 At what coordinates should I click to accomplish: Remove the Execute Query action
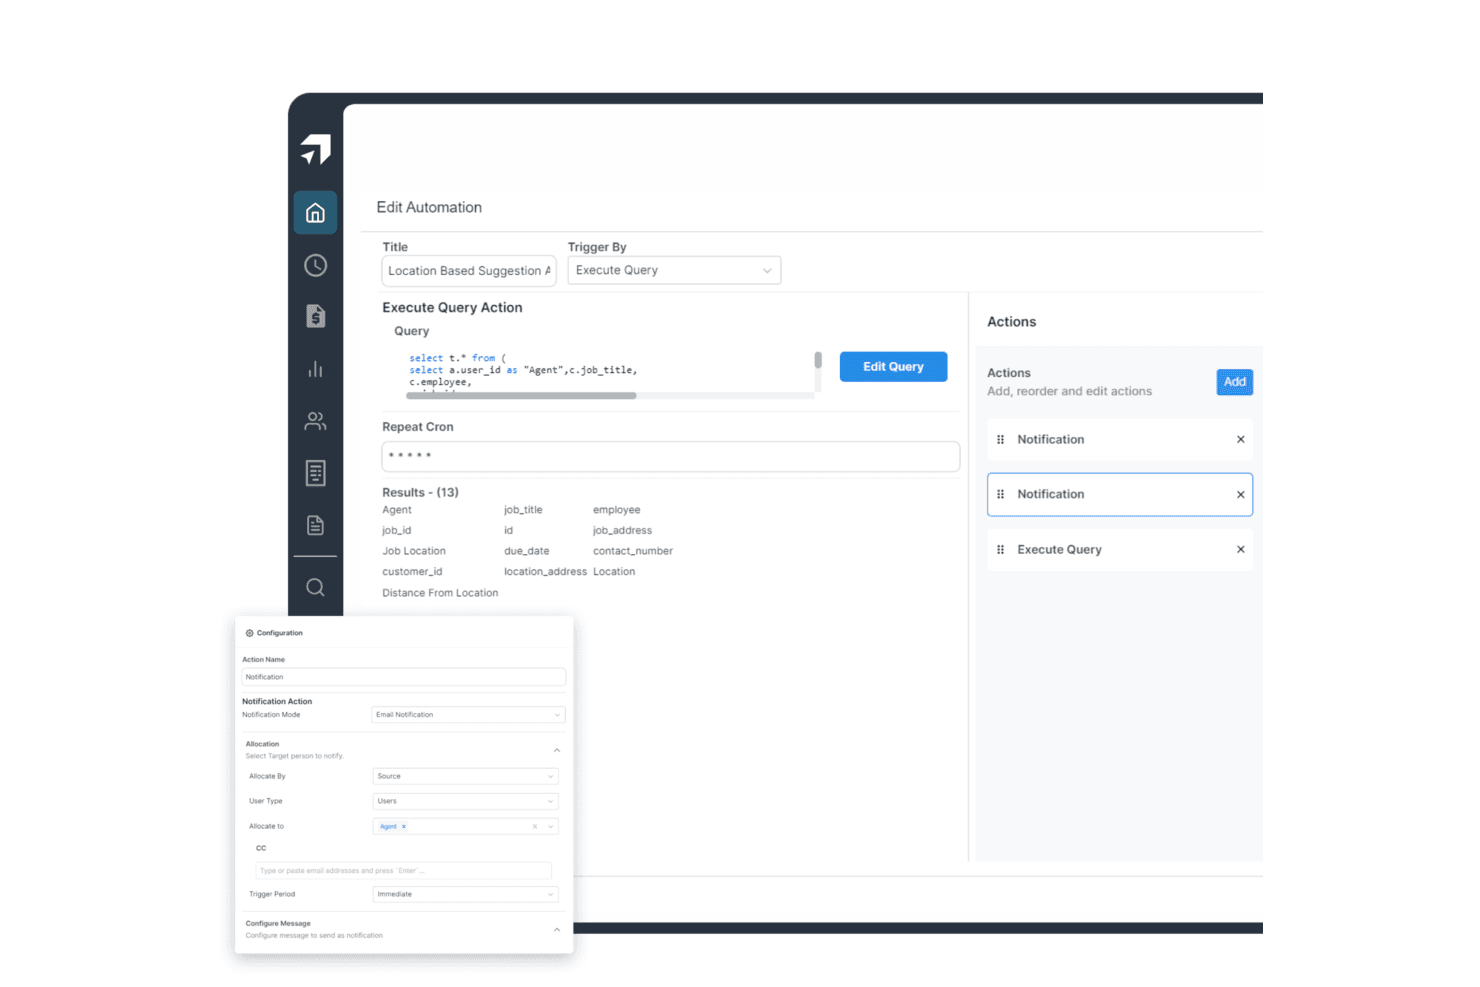[1240, 549]
